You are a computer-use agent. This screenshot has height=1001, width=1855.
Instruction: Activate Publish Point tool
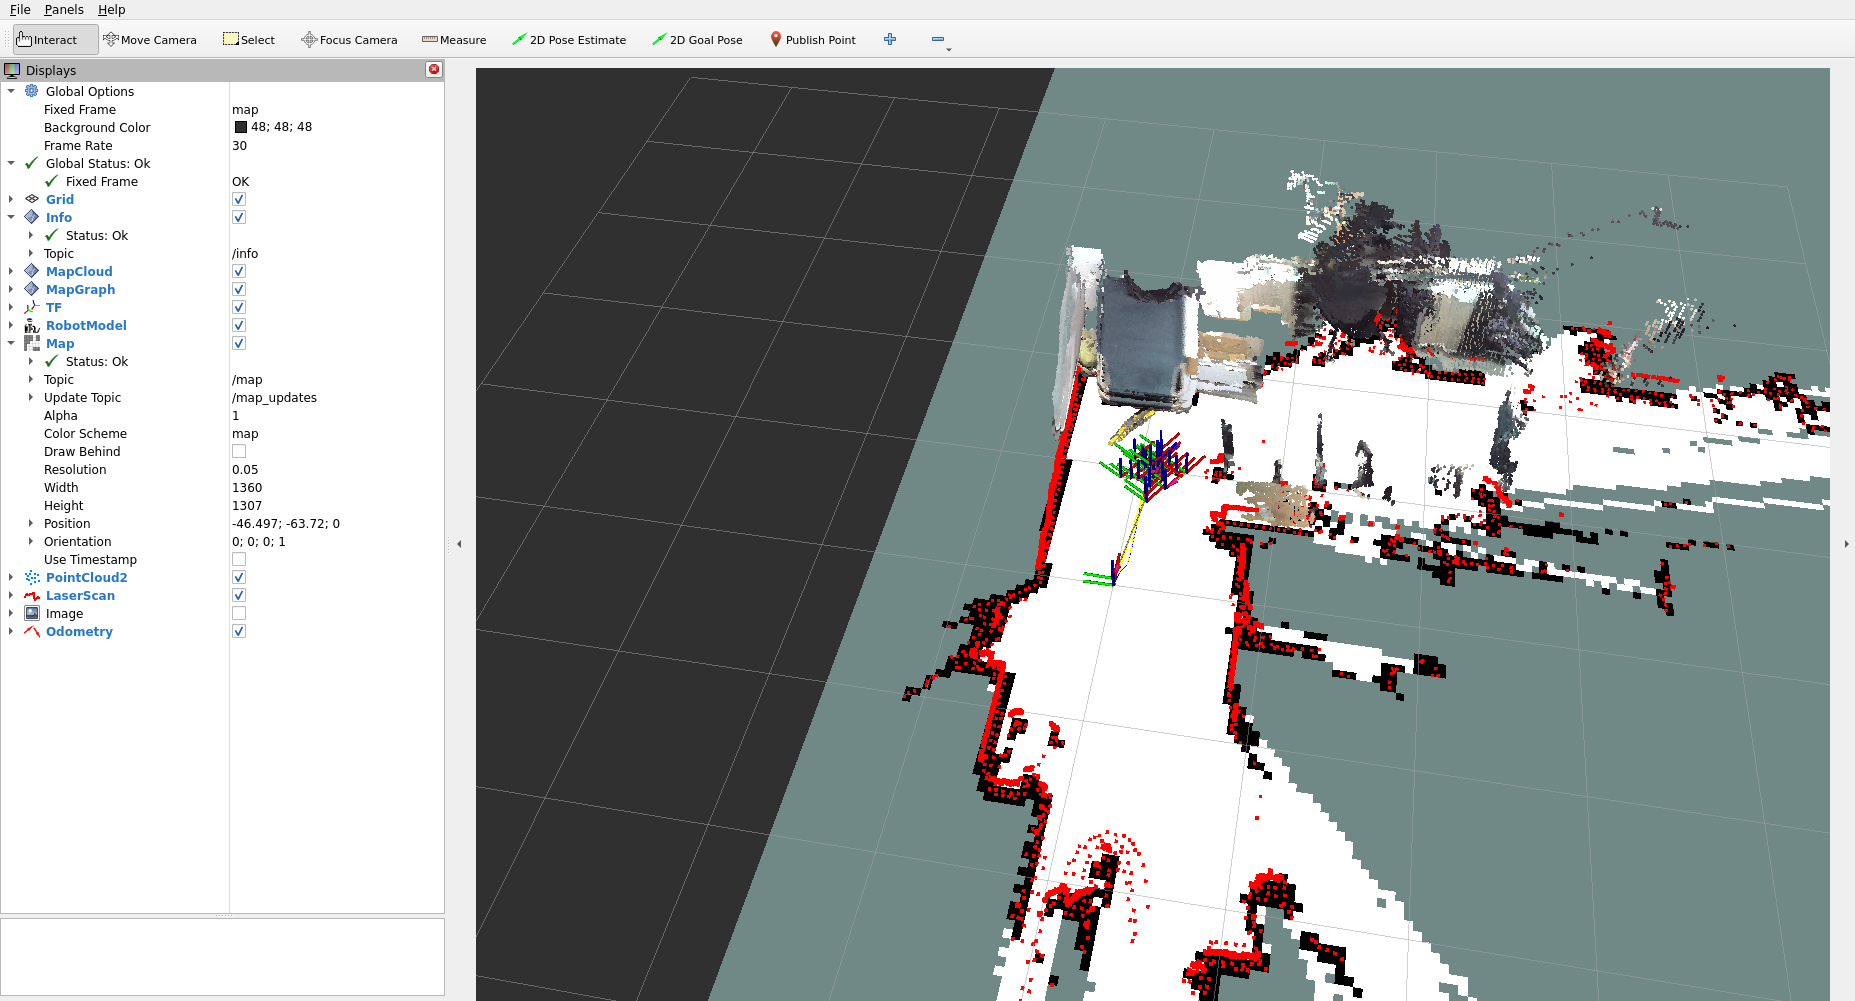[813, 40]
